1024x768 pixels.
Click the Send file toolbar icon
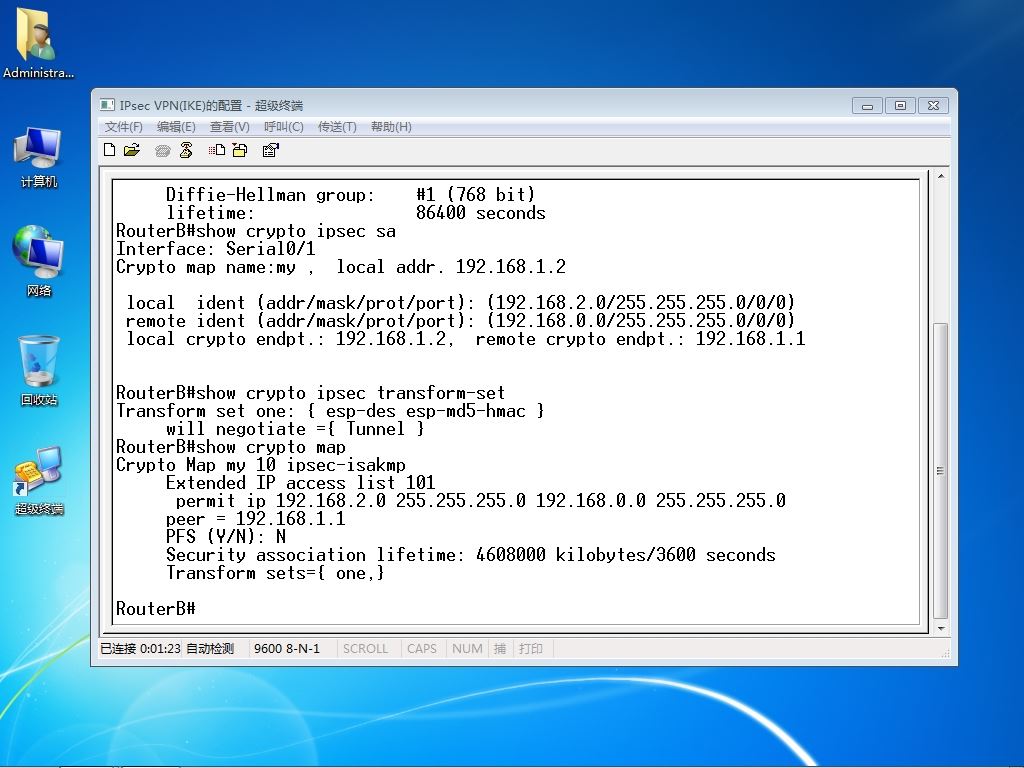click(217, 150)
